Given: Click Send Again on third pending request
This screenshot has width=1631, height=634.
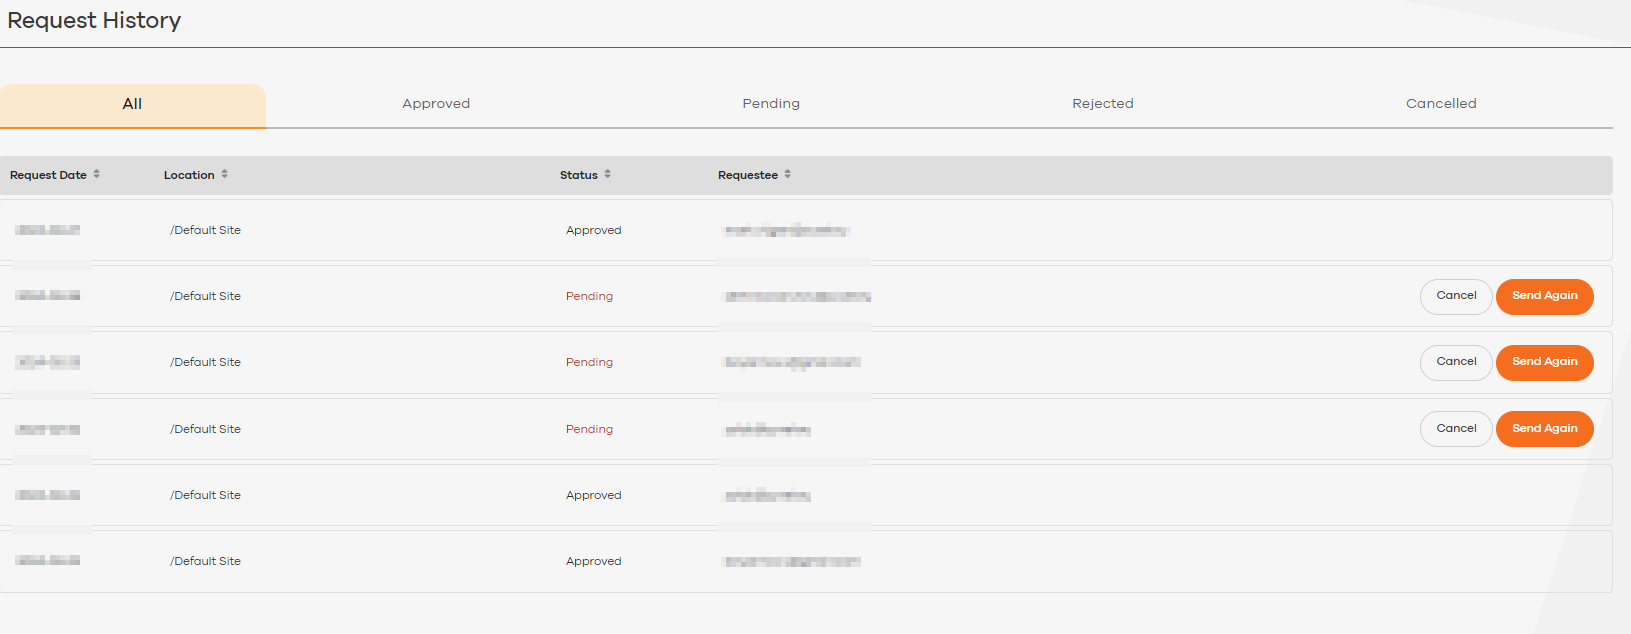Looking at the screenshot, I should [1544, 429].
